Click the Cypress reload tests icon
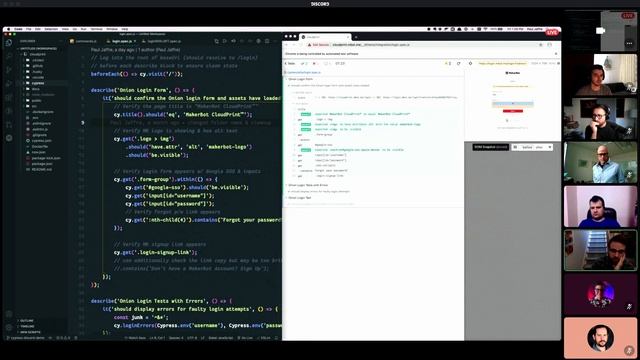Screen dimensions: 640x360 tap(458, 64)
